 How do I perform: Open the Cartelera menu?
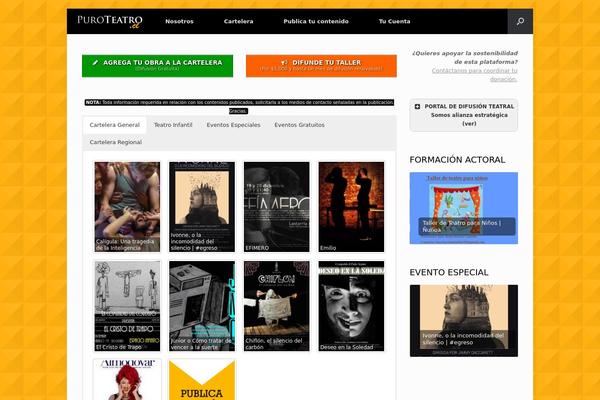click(x=238, y=21)
